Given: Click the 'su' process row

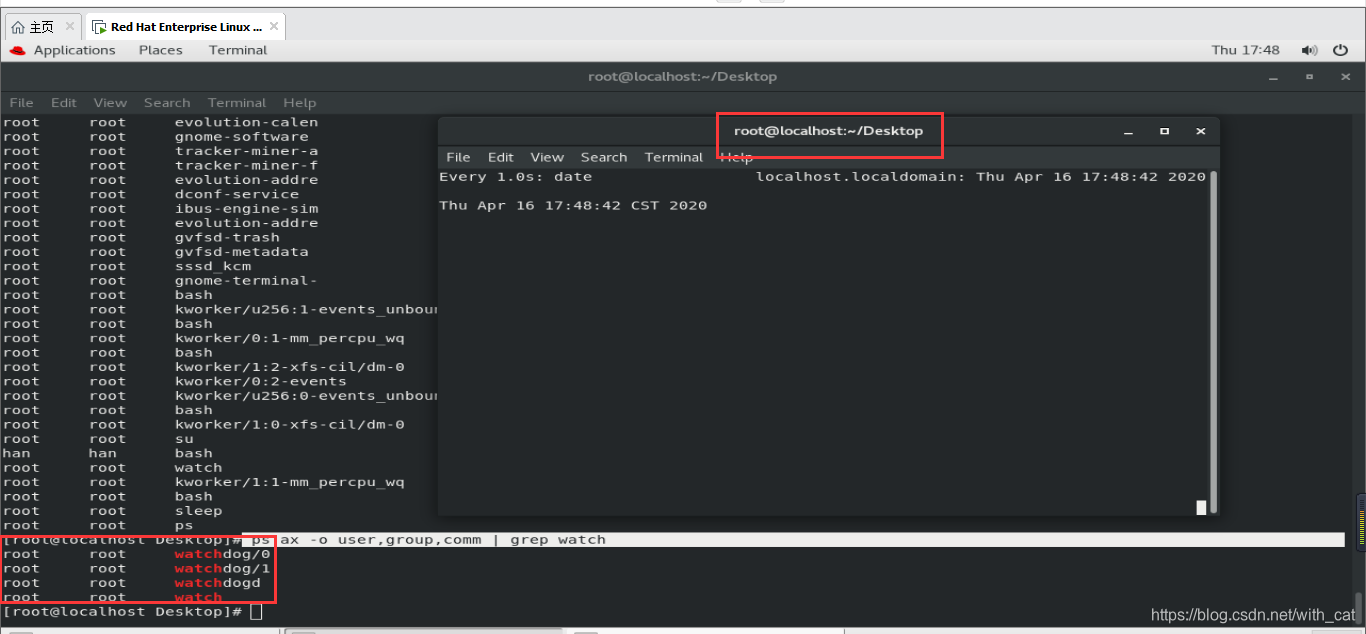Looking at the screenshot, I should coord(98,439).
